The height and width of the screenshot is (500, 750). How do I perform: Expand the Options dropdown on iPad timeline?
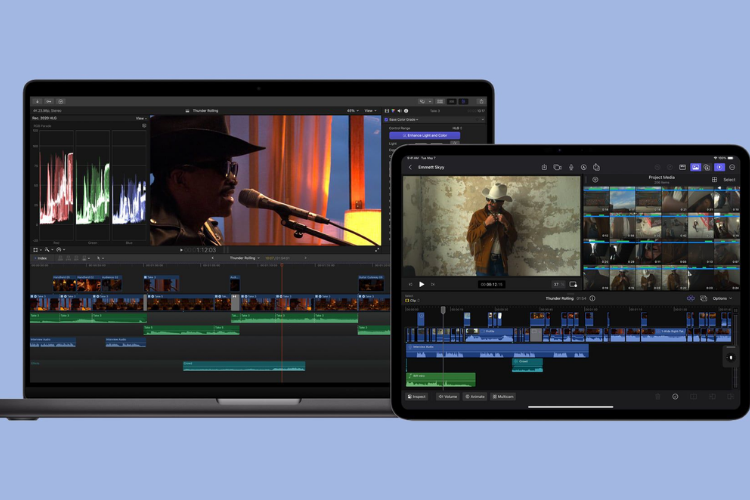[x=722, y=298]
